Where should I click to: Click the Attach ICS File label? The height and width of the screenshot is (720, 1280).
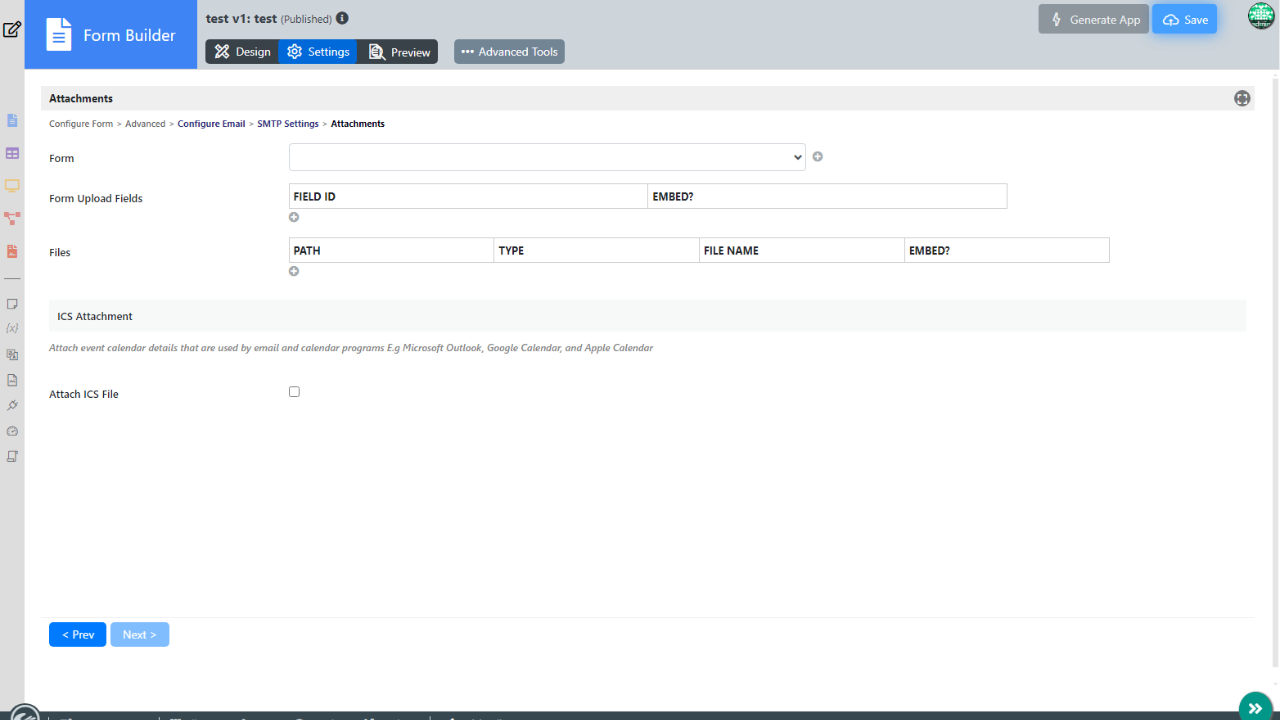(84, 394)
